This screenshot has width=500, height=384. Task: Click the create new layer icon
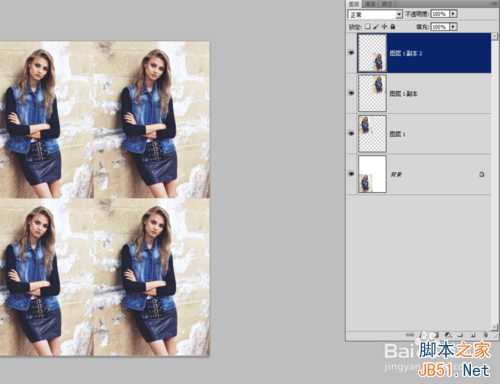(x=473, y=335)
